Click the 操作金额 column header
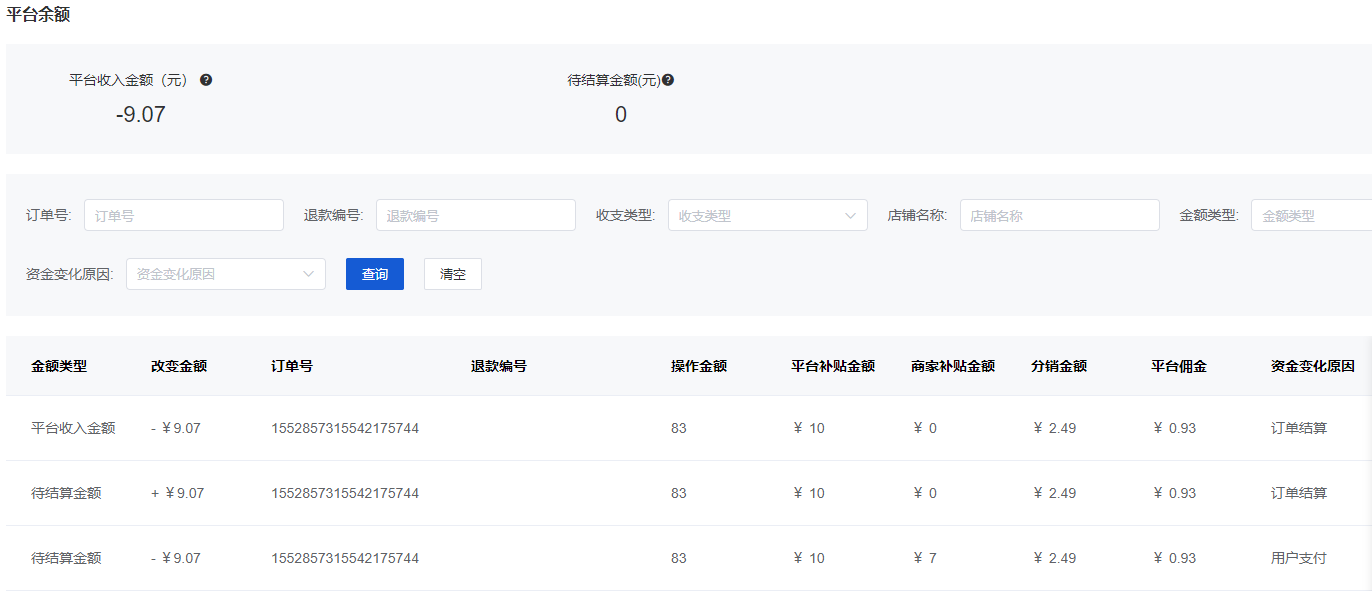 [x=699, y=366]
